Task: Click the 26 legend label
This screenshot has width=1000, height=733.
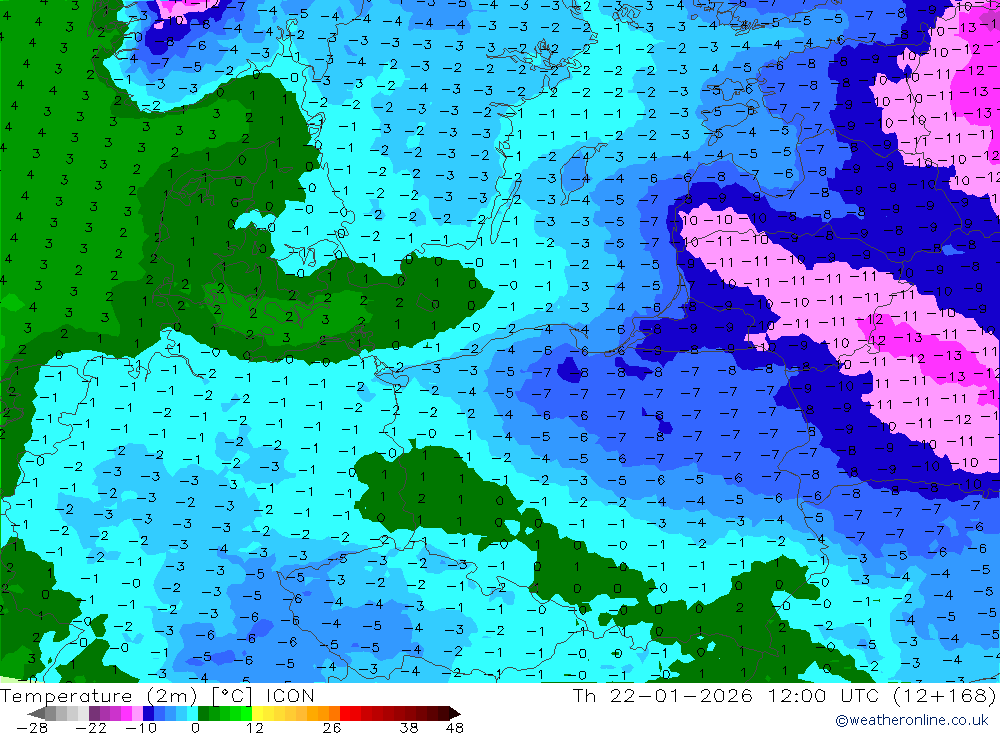Action: click(332, 727)
